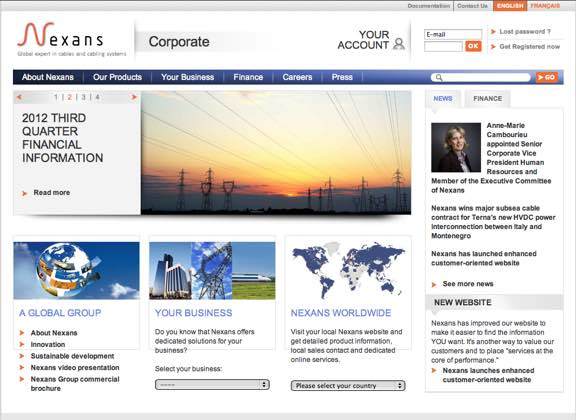The height and width of the screenshot is (420, 576).
Task: Click the OK login button
Action: [x=473, y=46]
